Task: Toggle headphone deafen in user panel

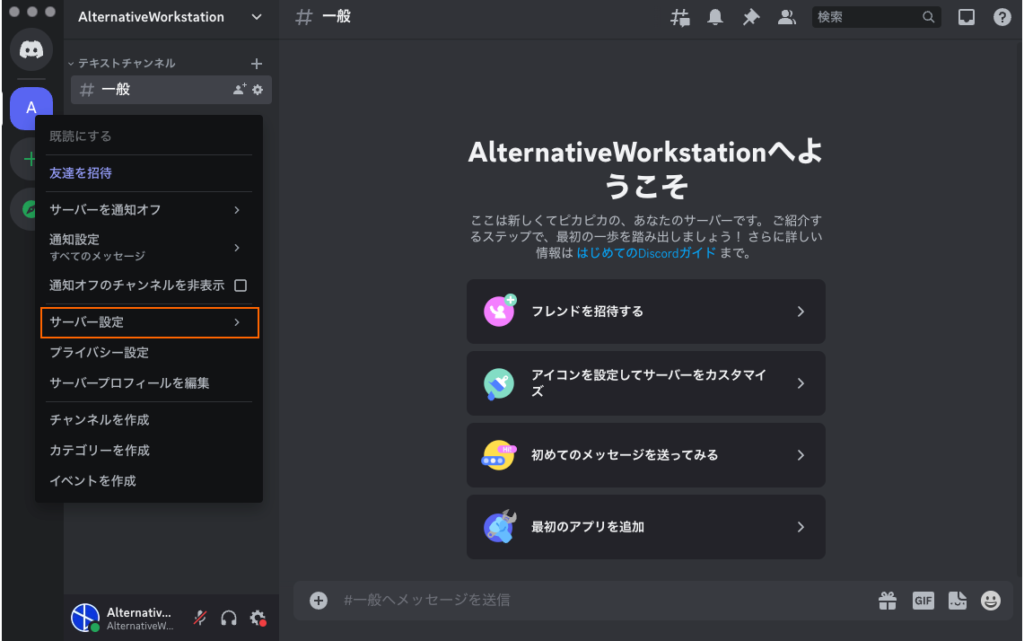Action: tap(229, 618)
